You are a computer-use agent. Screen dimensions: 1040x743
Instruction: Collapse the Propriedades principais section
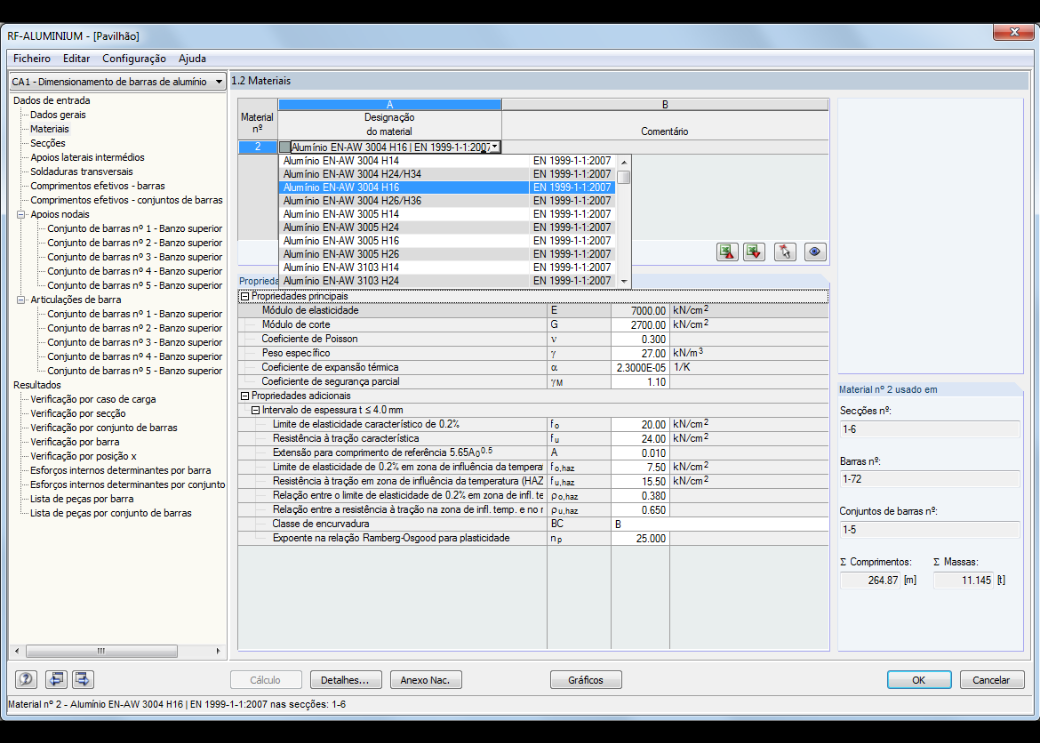[245, 297]
